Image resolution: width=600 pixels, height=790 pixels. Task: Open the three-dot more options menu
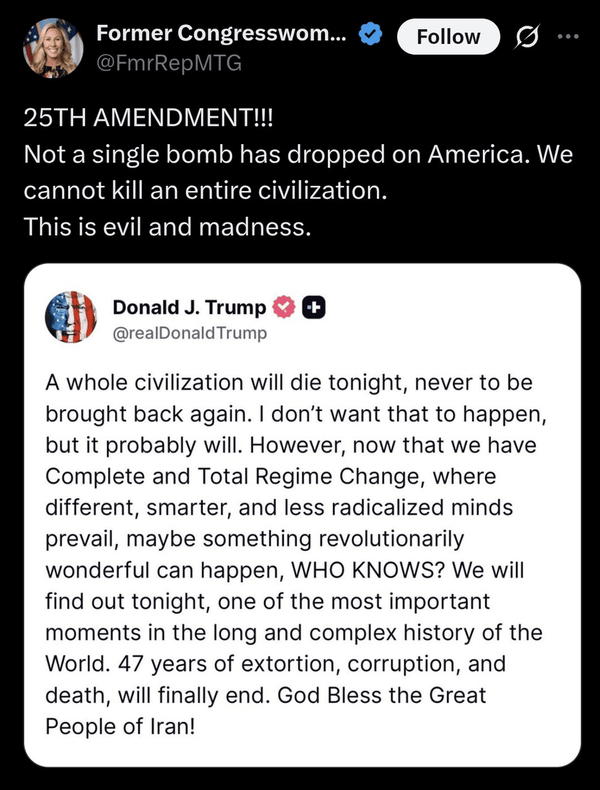click(x=569, y=36)
